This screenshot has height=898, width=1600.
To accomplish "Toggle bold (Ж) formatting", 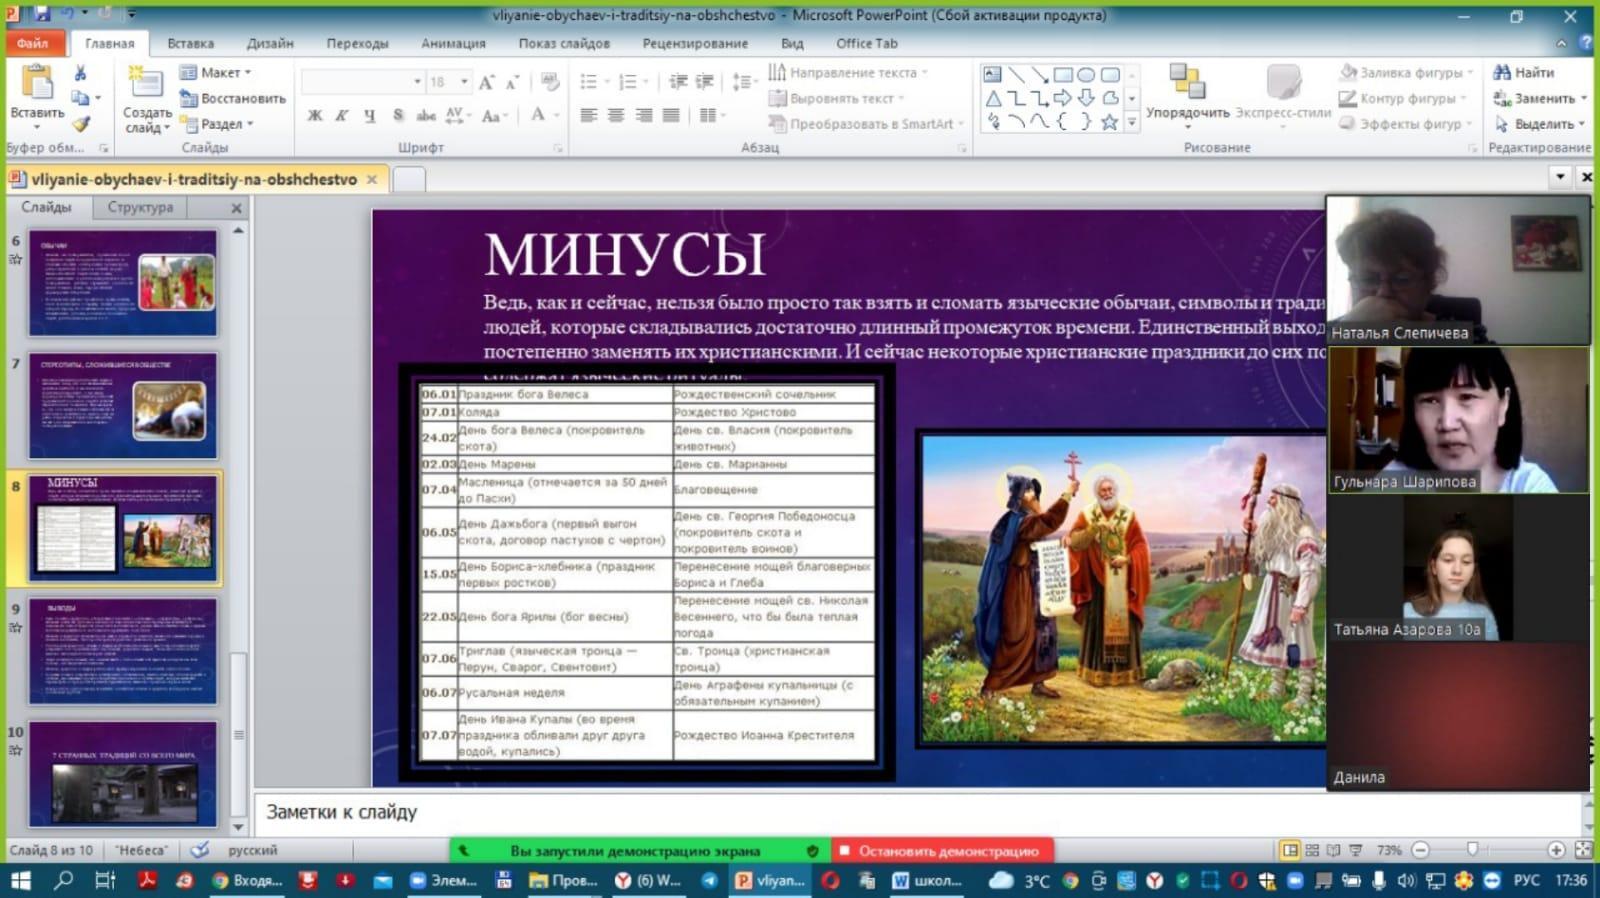I will point(315,115).
